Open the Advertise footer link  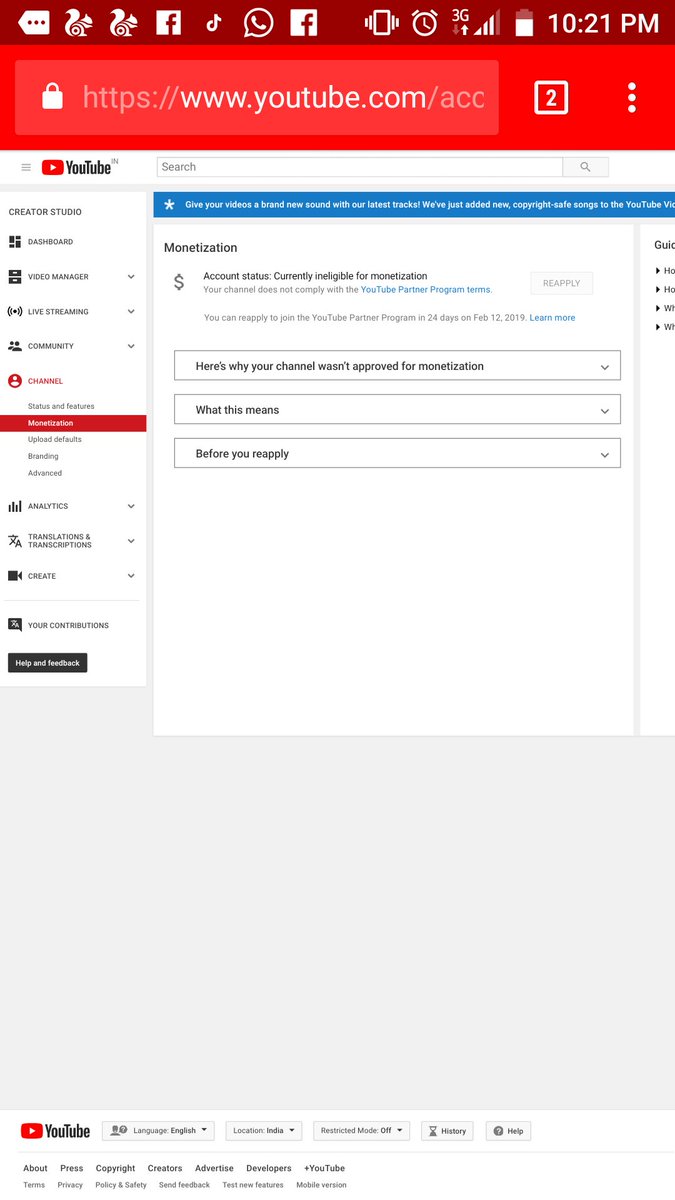(x=214, y=1168)
